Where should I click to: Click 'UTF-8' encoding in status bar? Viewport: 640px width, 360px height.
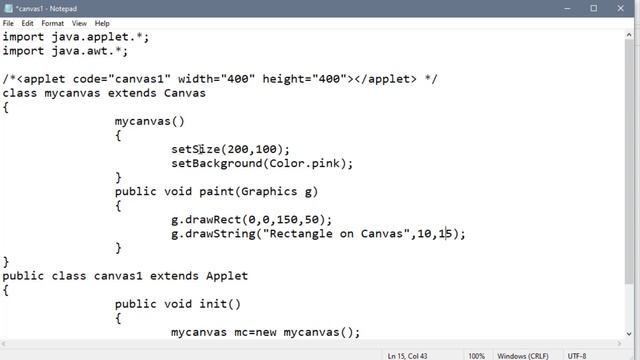577,356
